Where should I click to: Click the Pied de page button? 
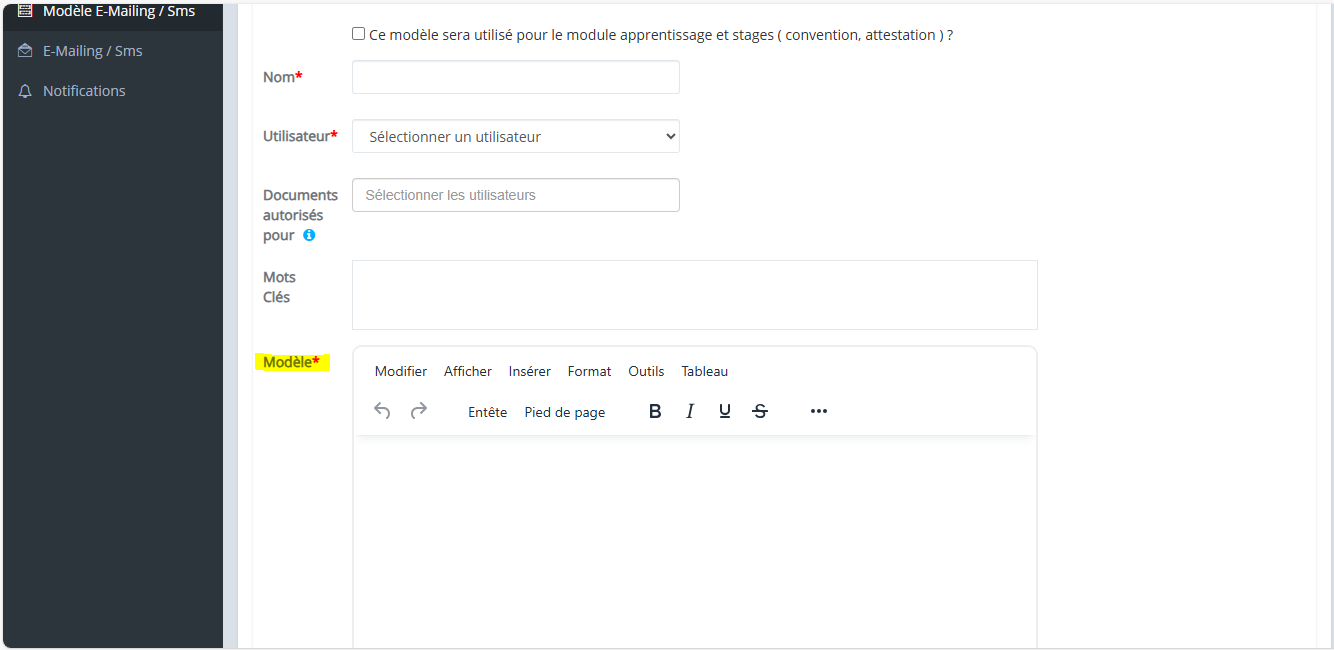565,412
